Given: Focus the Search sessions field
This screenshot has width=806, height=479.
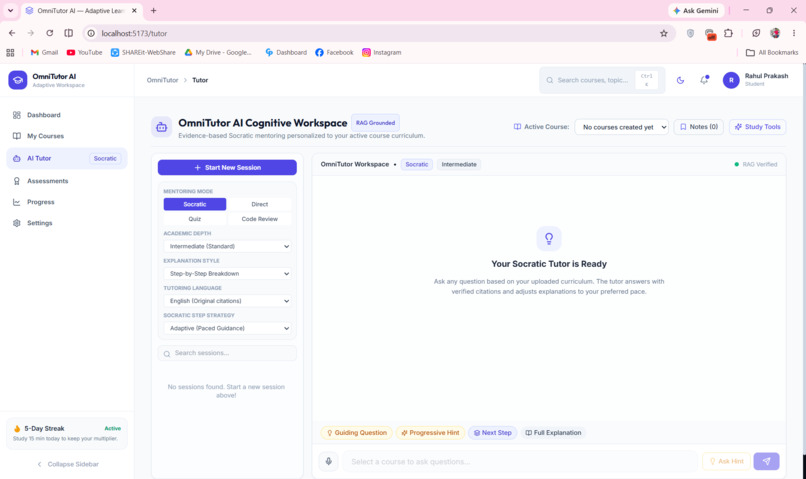Looking at the screenshot, I should pyautogui.click(x=227, y=353).
